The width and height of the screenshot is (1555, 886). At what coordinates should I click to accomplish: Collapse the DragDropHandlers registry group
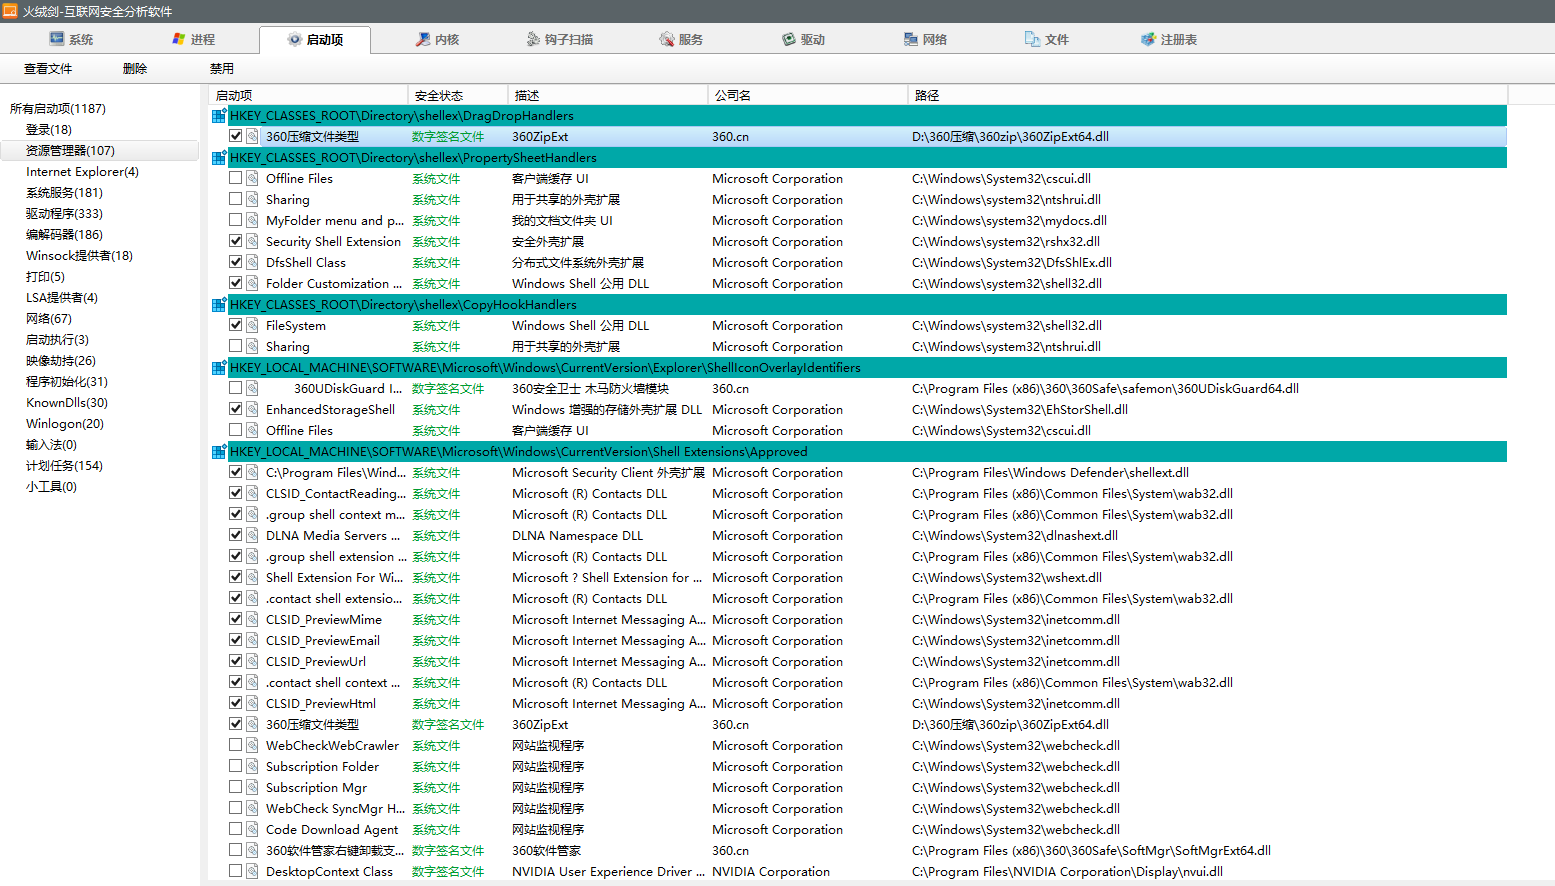tap(219, 116)
